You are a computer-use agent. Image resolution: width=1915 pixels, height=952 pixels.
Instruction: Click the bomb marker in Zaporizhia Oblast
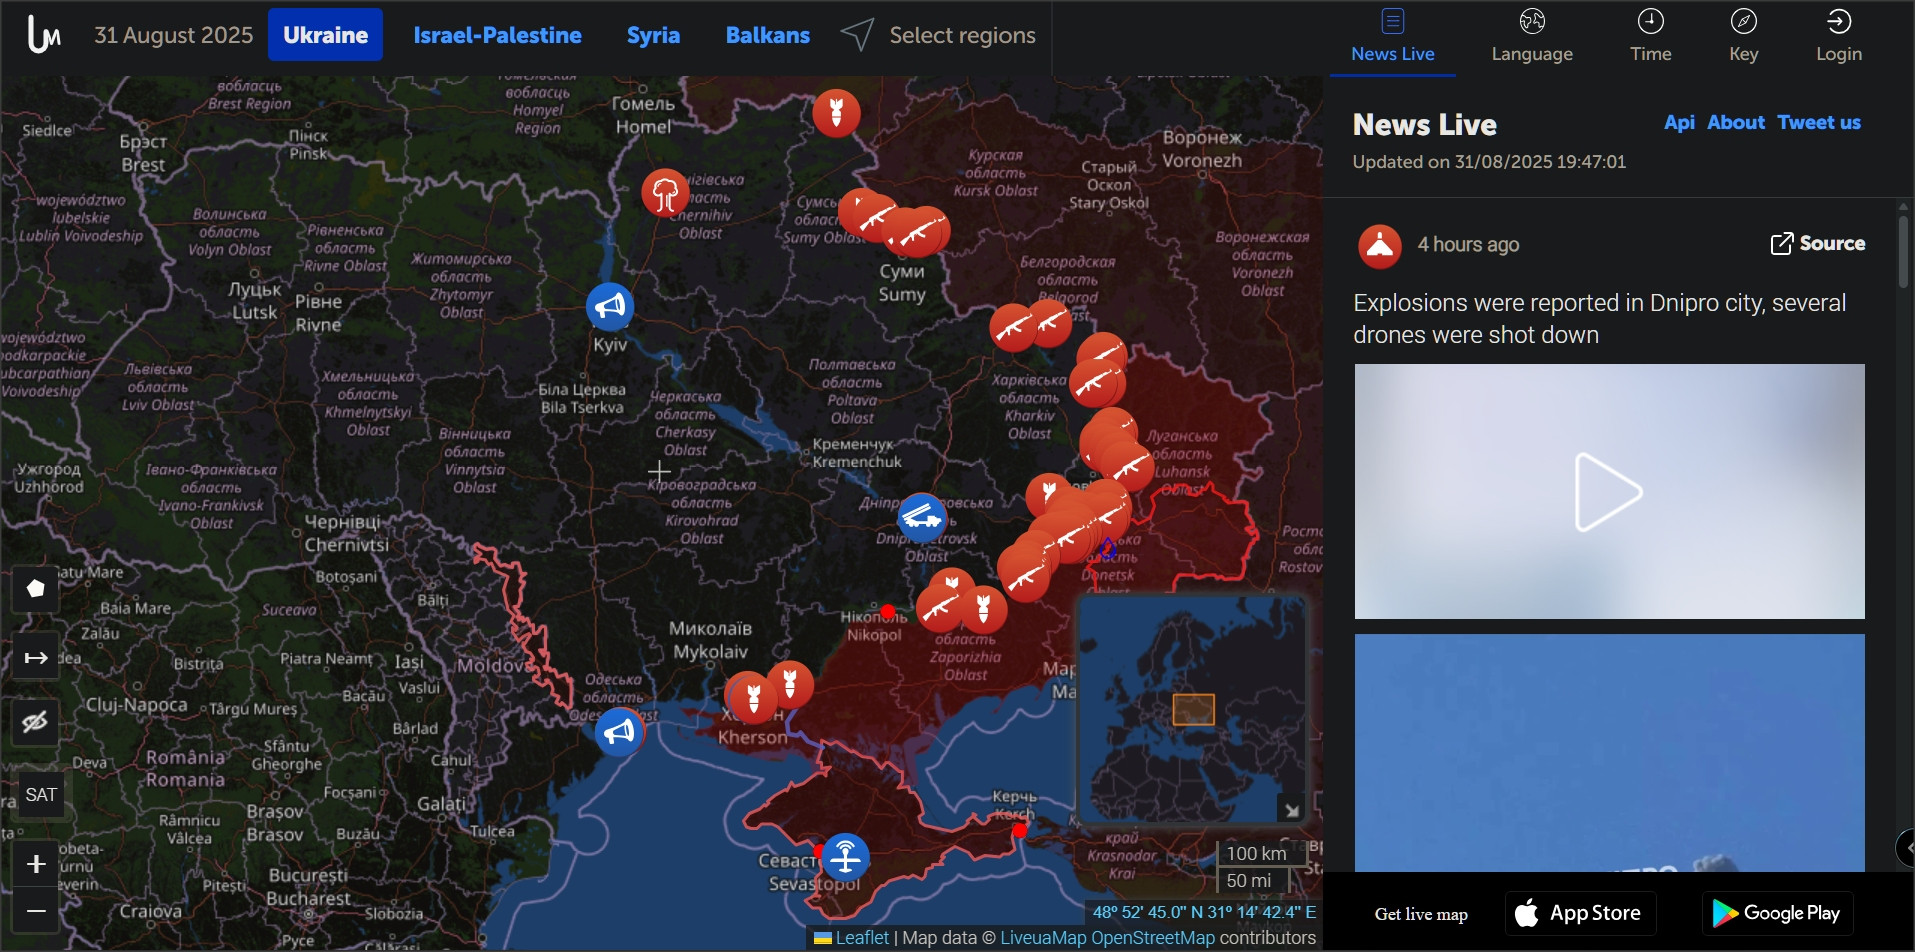coord(983,609)
